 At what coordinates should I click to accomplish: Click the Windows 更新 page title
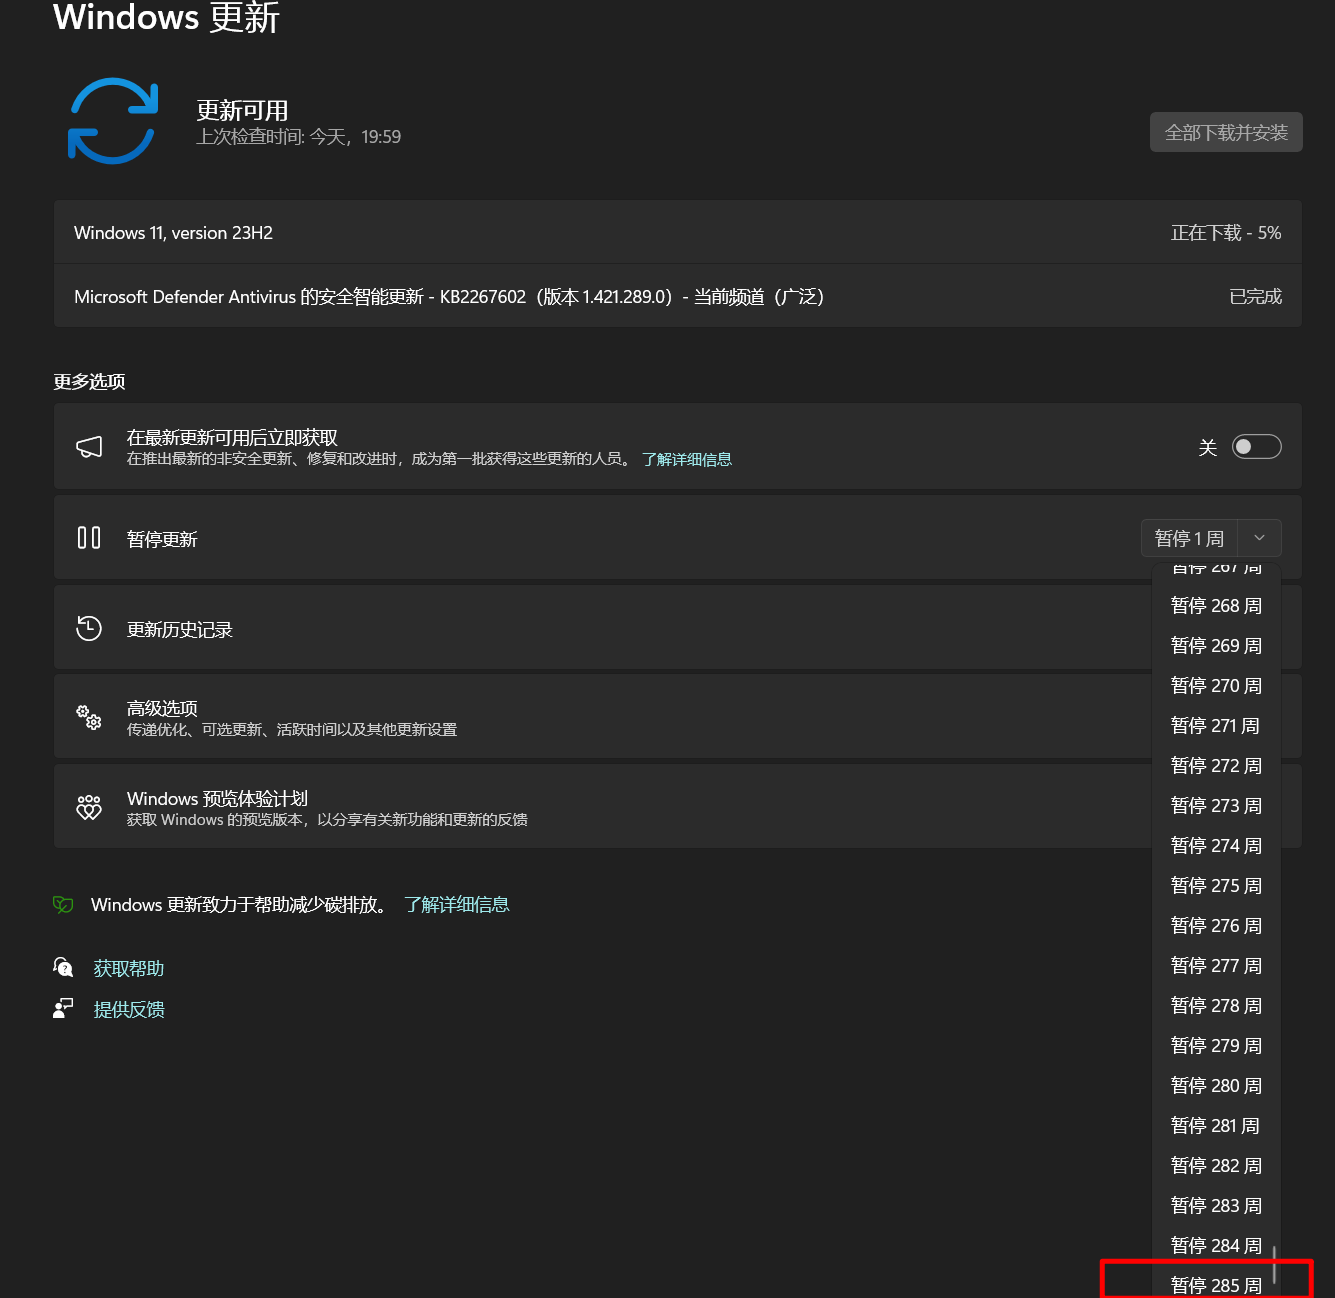pyautogui.click(x=166, y=17)
